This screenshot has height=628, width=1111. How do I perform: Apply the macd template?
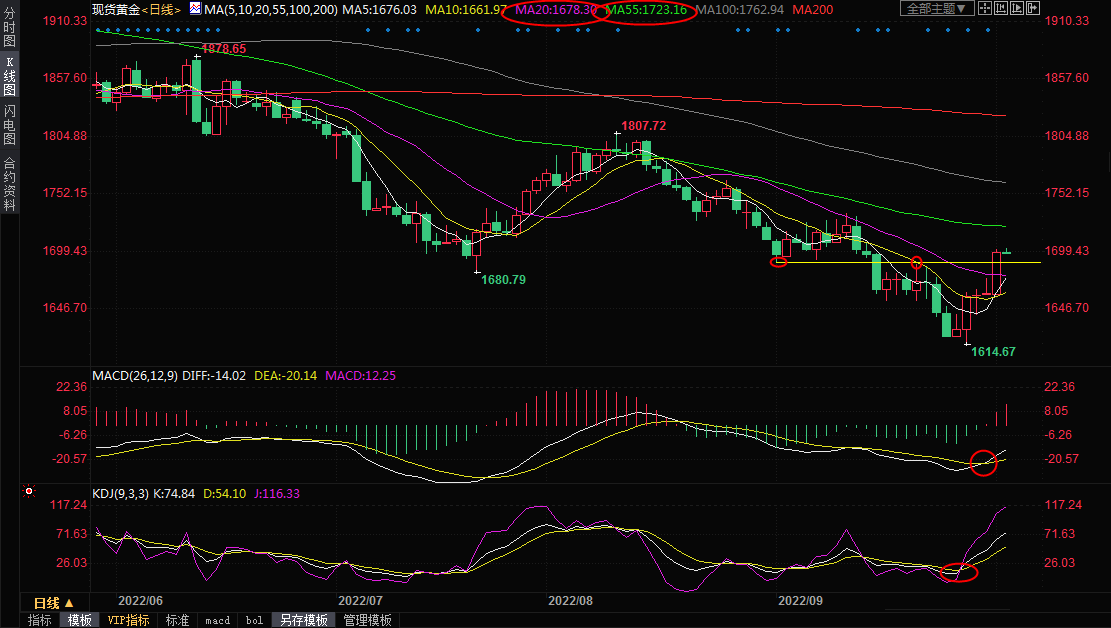coord(217,620)
